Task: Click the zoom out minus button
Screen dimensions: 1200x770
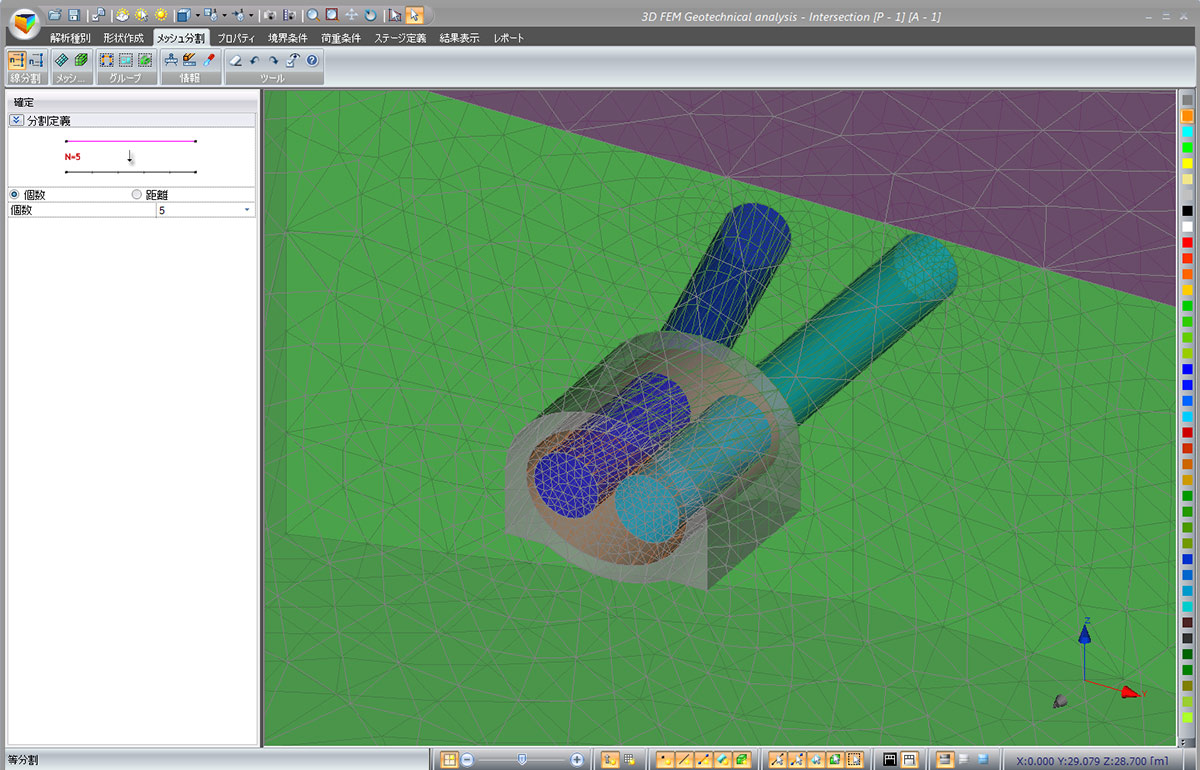Action: (468, 760)
